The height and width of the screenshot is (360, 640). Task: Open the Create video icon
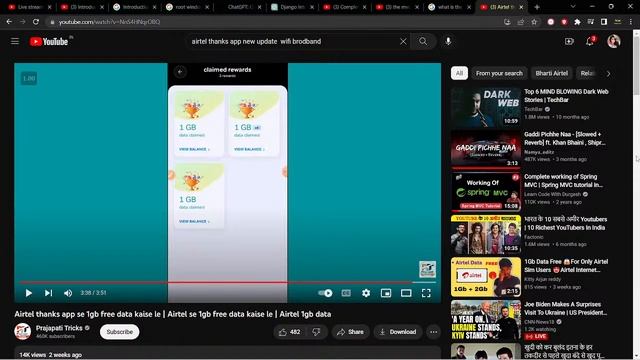569,42
